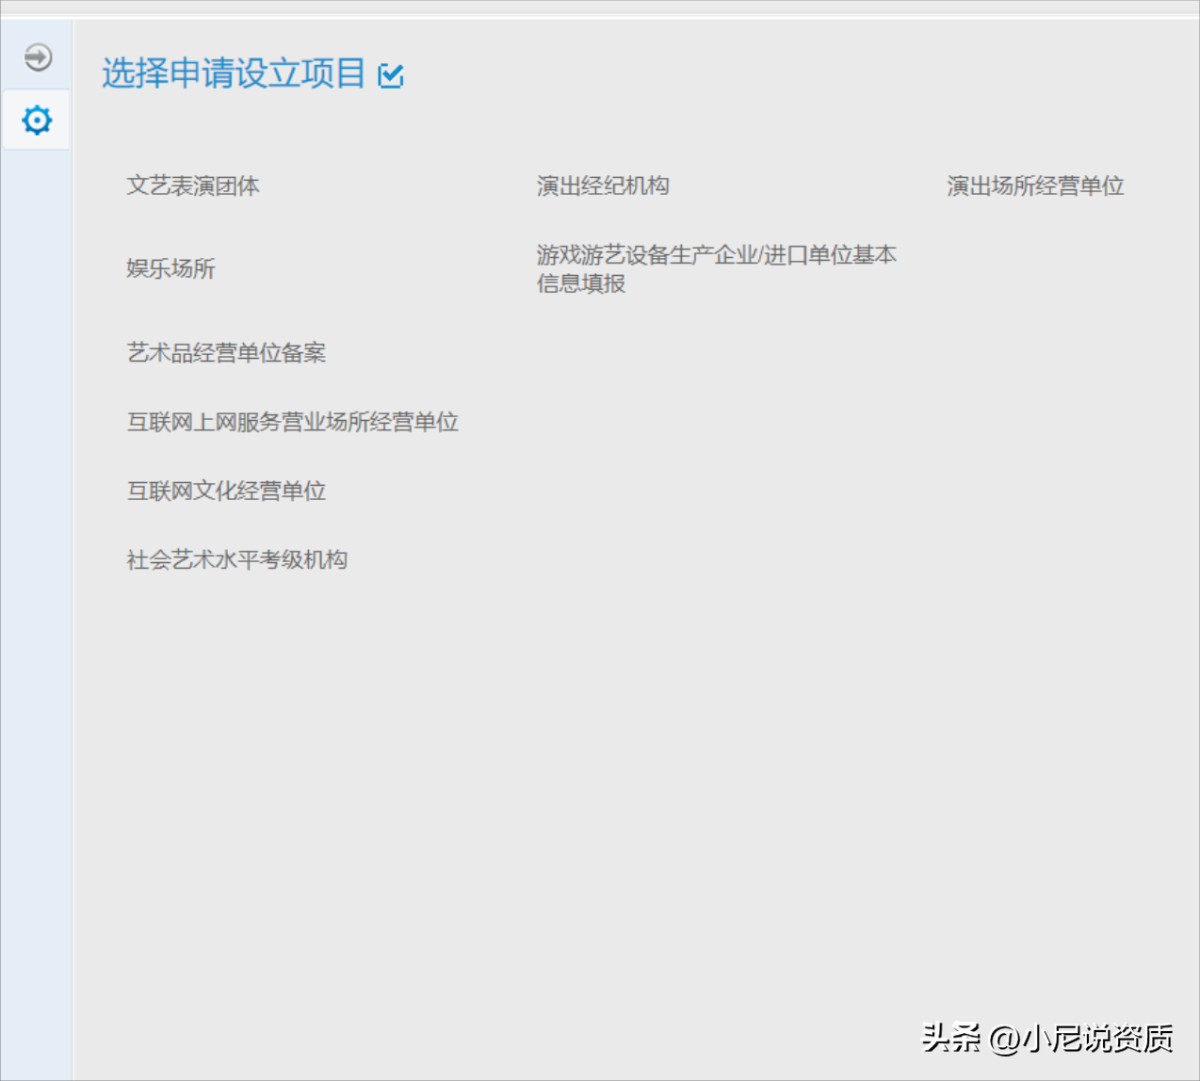
Task: Click the 信息填报 second line of wrapped link
Action: pos(581,284)
